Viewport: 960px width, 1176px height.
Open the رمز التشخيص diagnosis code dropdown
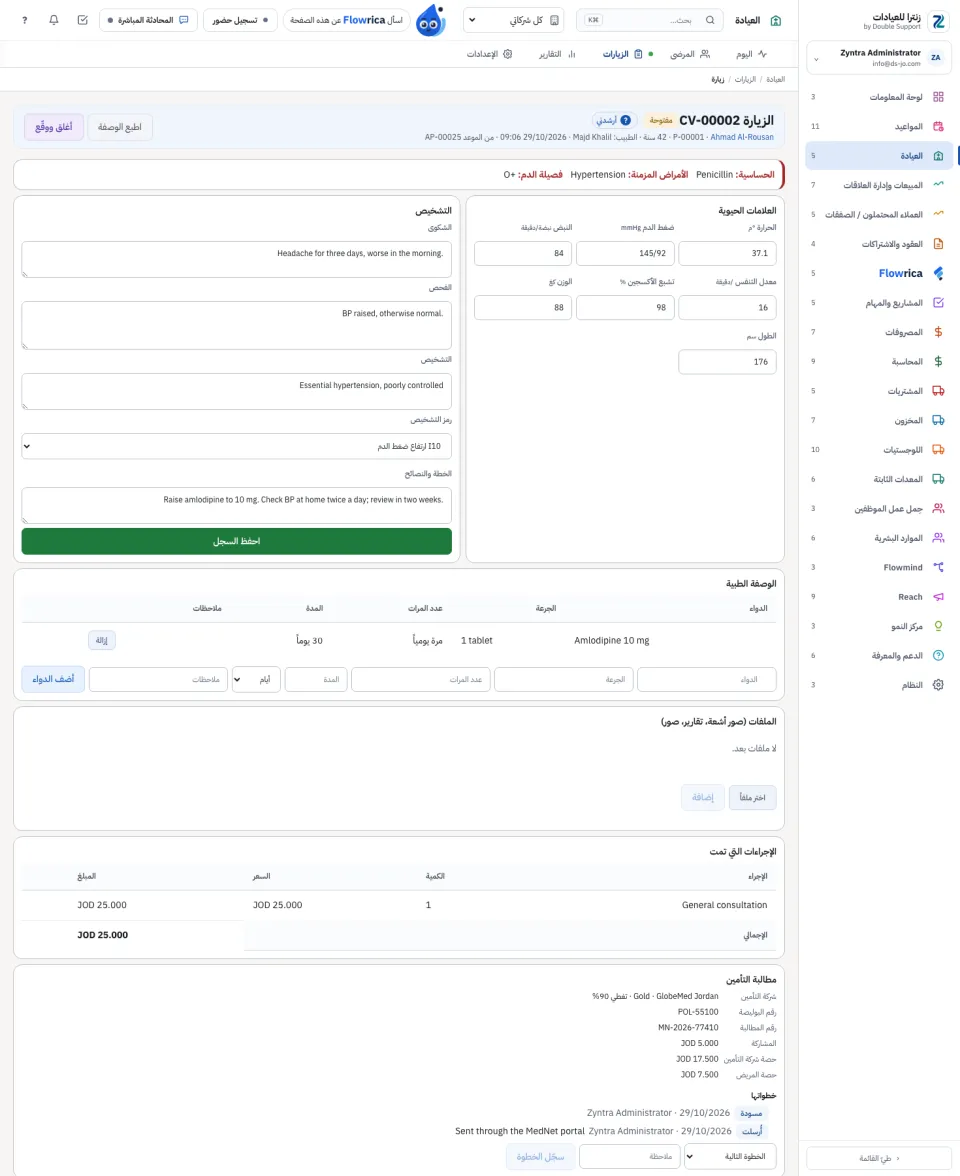click(x=236, y=446)
